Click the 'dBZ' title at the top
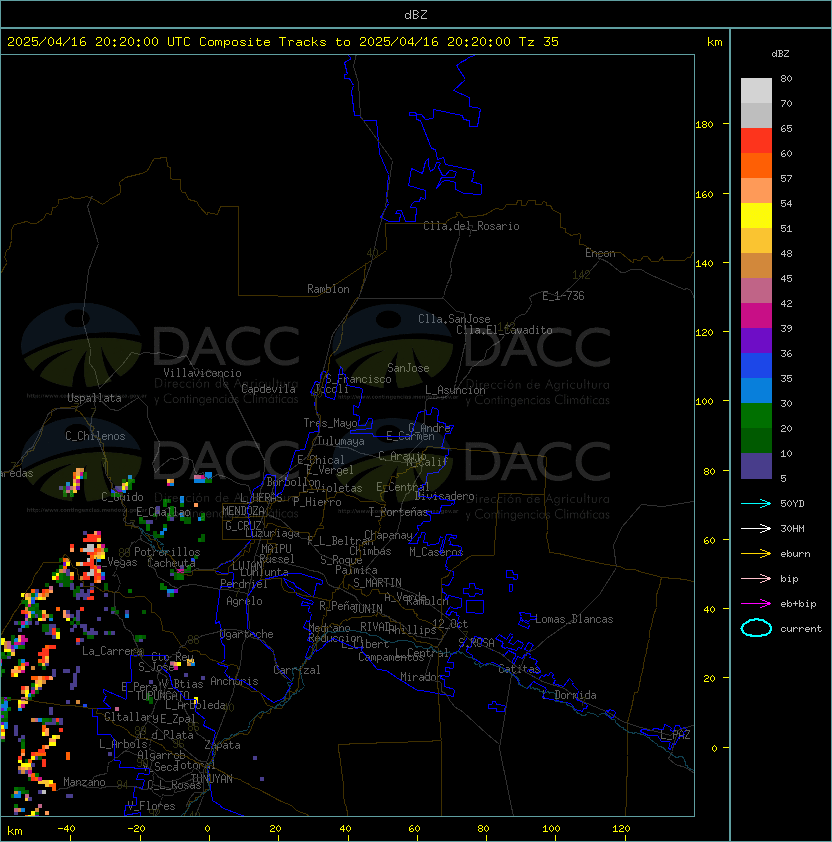Screen dimensions: 832x842 tap(416, 15)
